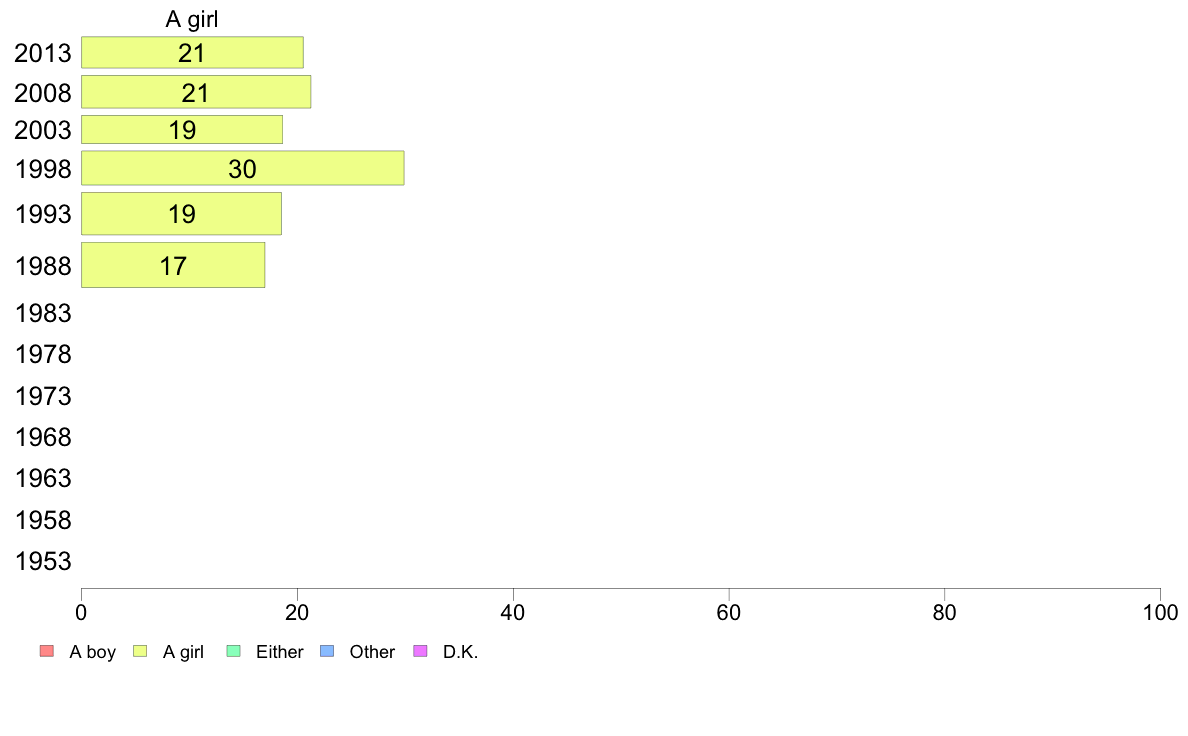1188x736 pixels.
Task: Click the yellow A girl legend swatch
Action: point(140,651)
